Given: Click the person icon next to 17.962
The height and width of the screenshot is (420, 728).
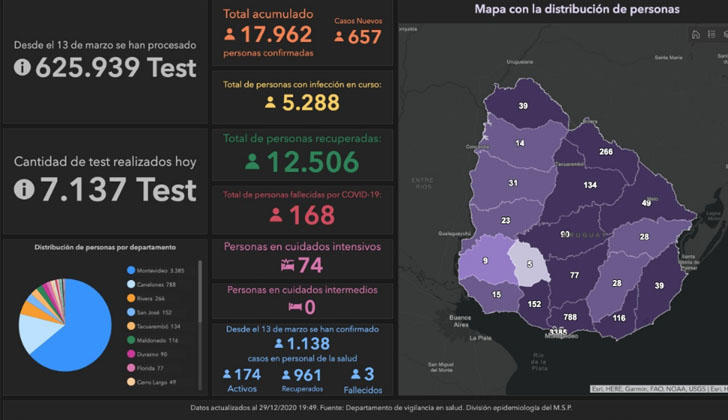Looking at the screenshot, I should pos(229,34).
